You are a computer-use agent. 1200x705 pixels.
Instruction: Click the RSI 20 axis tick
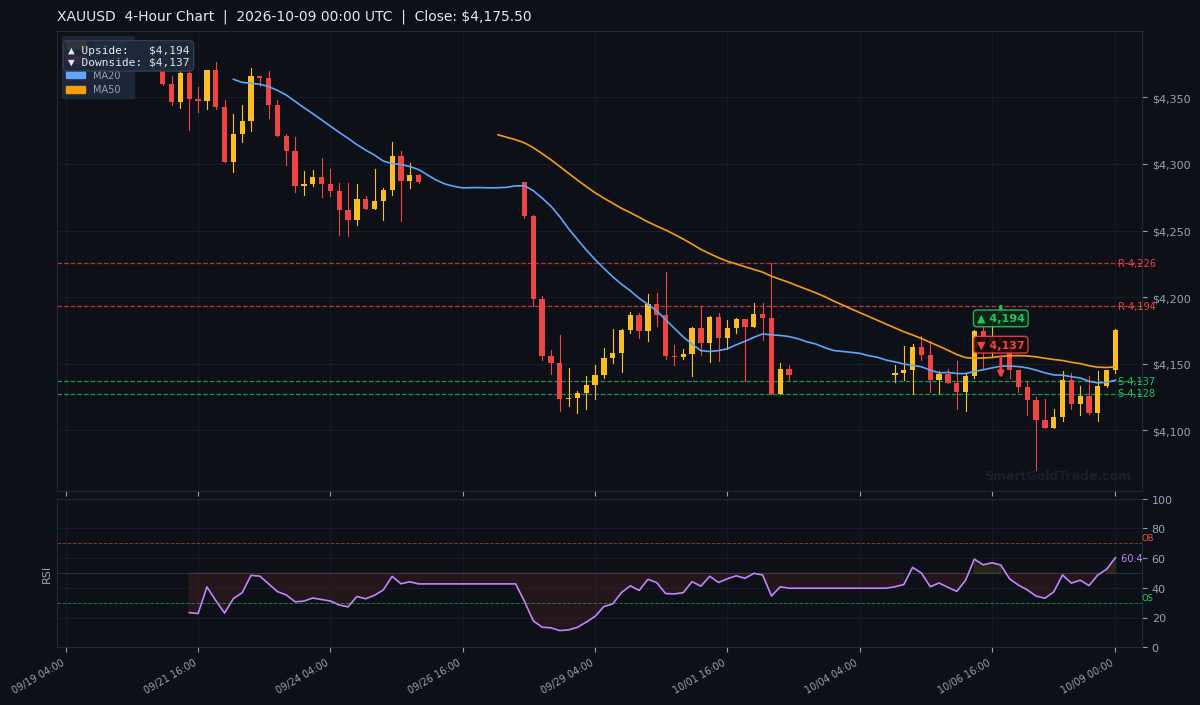(1159, 619)
